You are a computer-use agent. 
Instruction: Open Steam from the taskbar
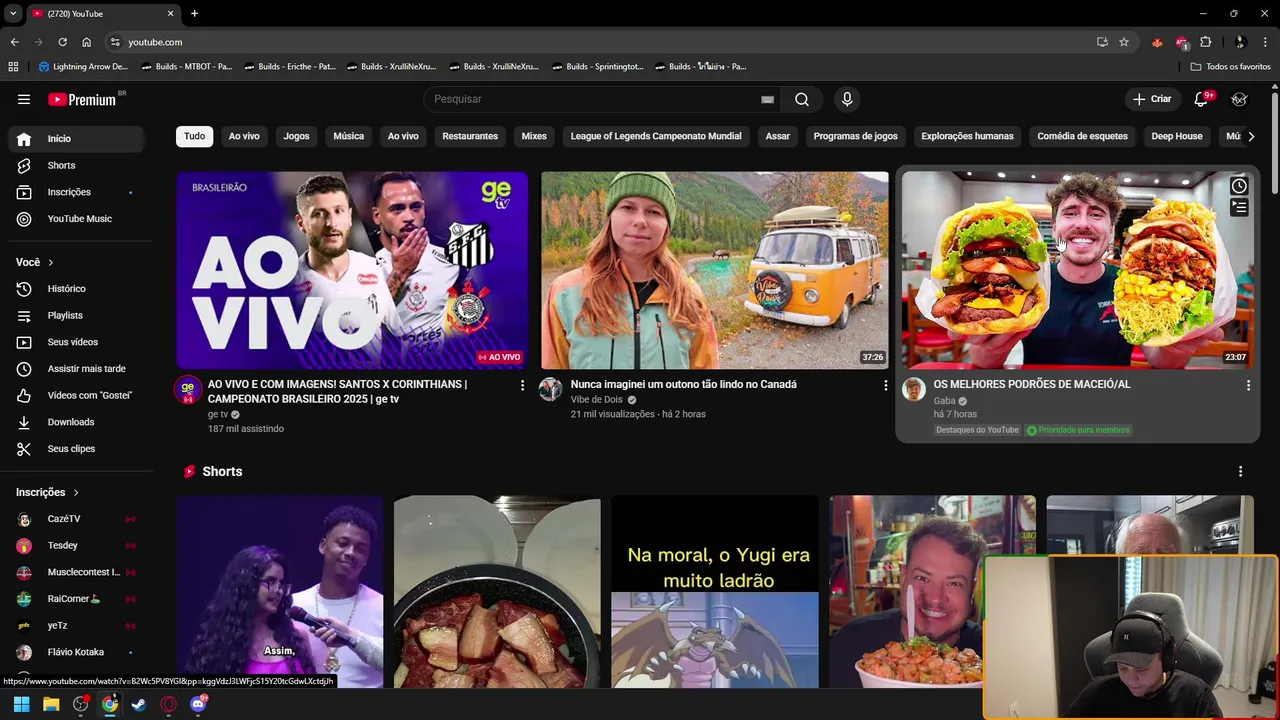click(x=139, y=704)
